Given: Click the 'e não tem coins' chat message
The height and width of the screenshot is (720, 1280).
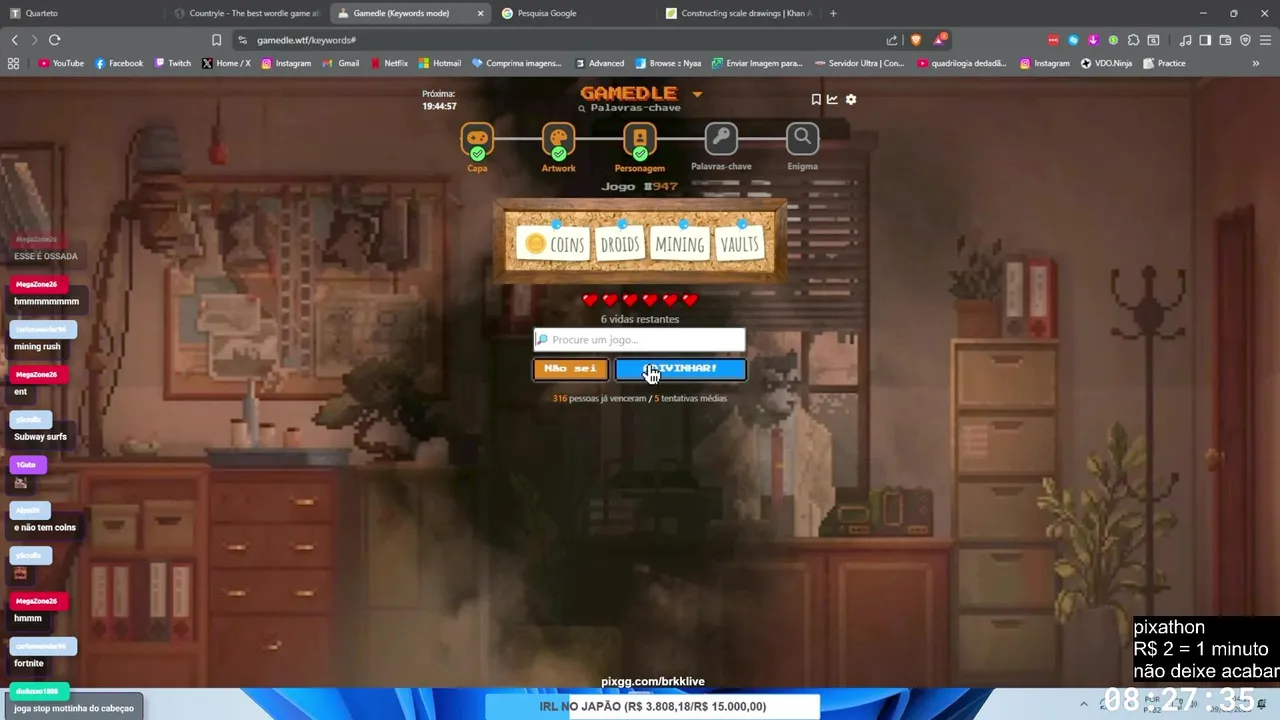Looking at the screenshot, I should coord(45,527).
